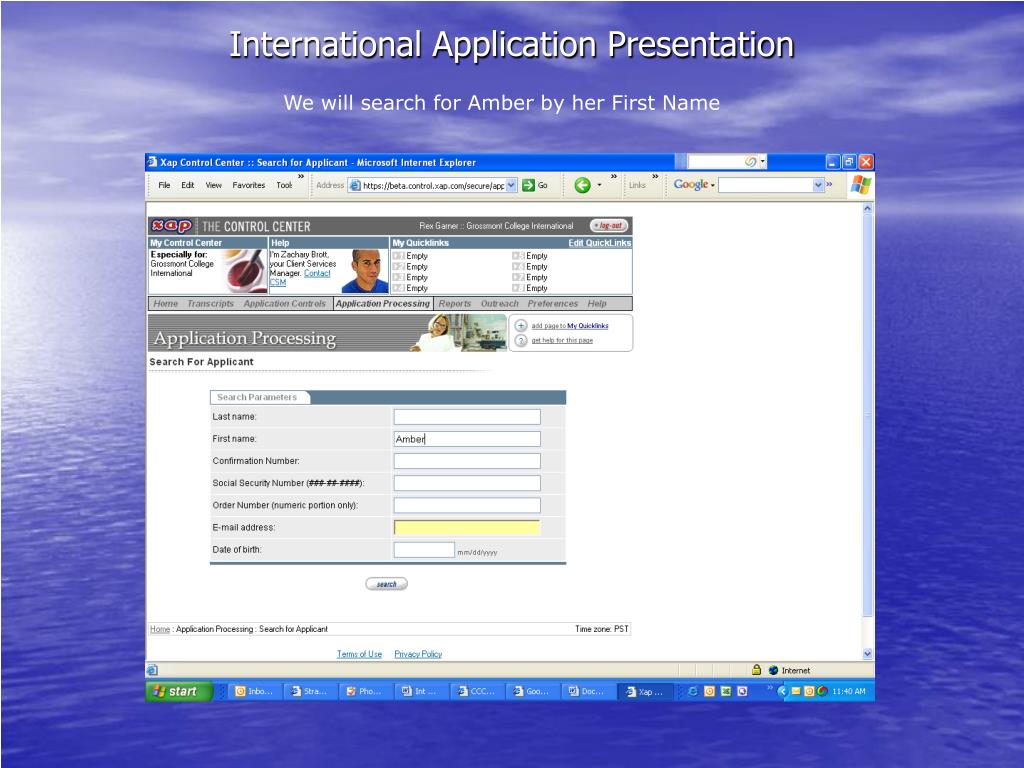The image size is (1024, 768).
Task: Click the Edit QuickLinks link
Action: click(x=600, y=243)
